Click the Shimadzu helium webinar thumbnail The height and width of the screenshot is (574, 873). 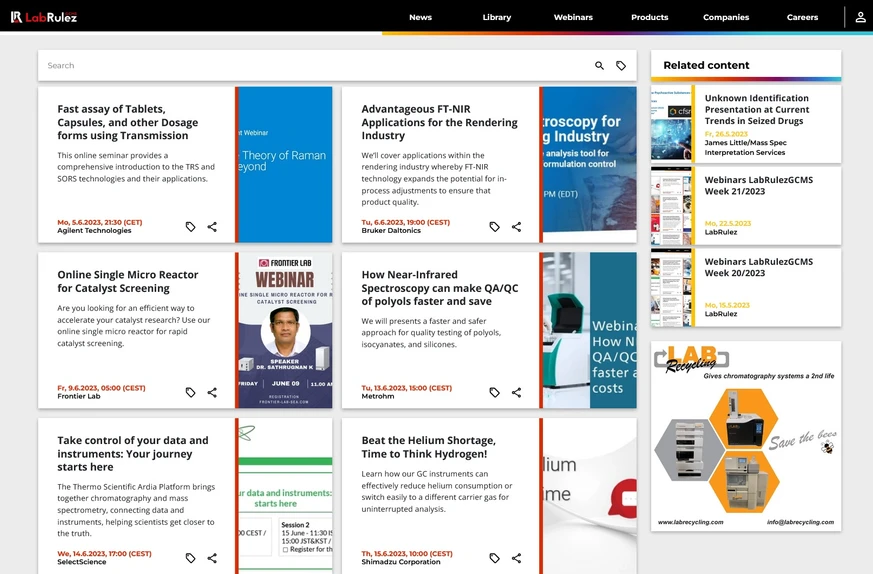[x=590, y=495]
